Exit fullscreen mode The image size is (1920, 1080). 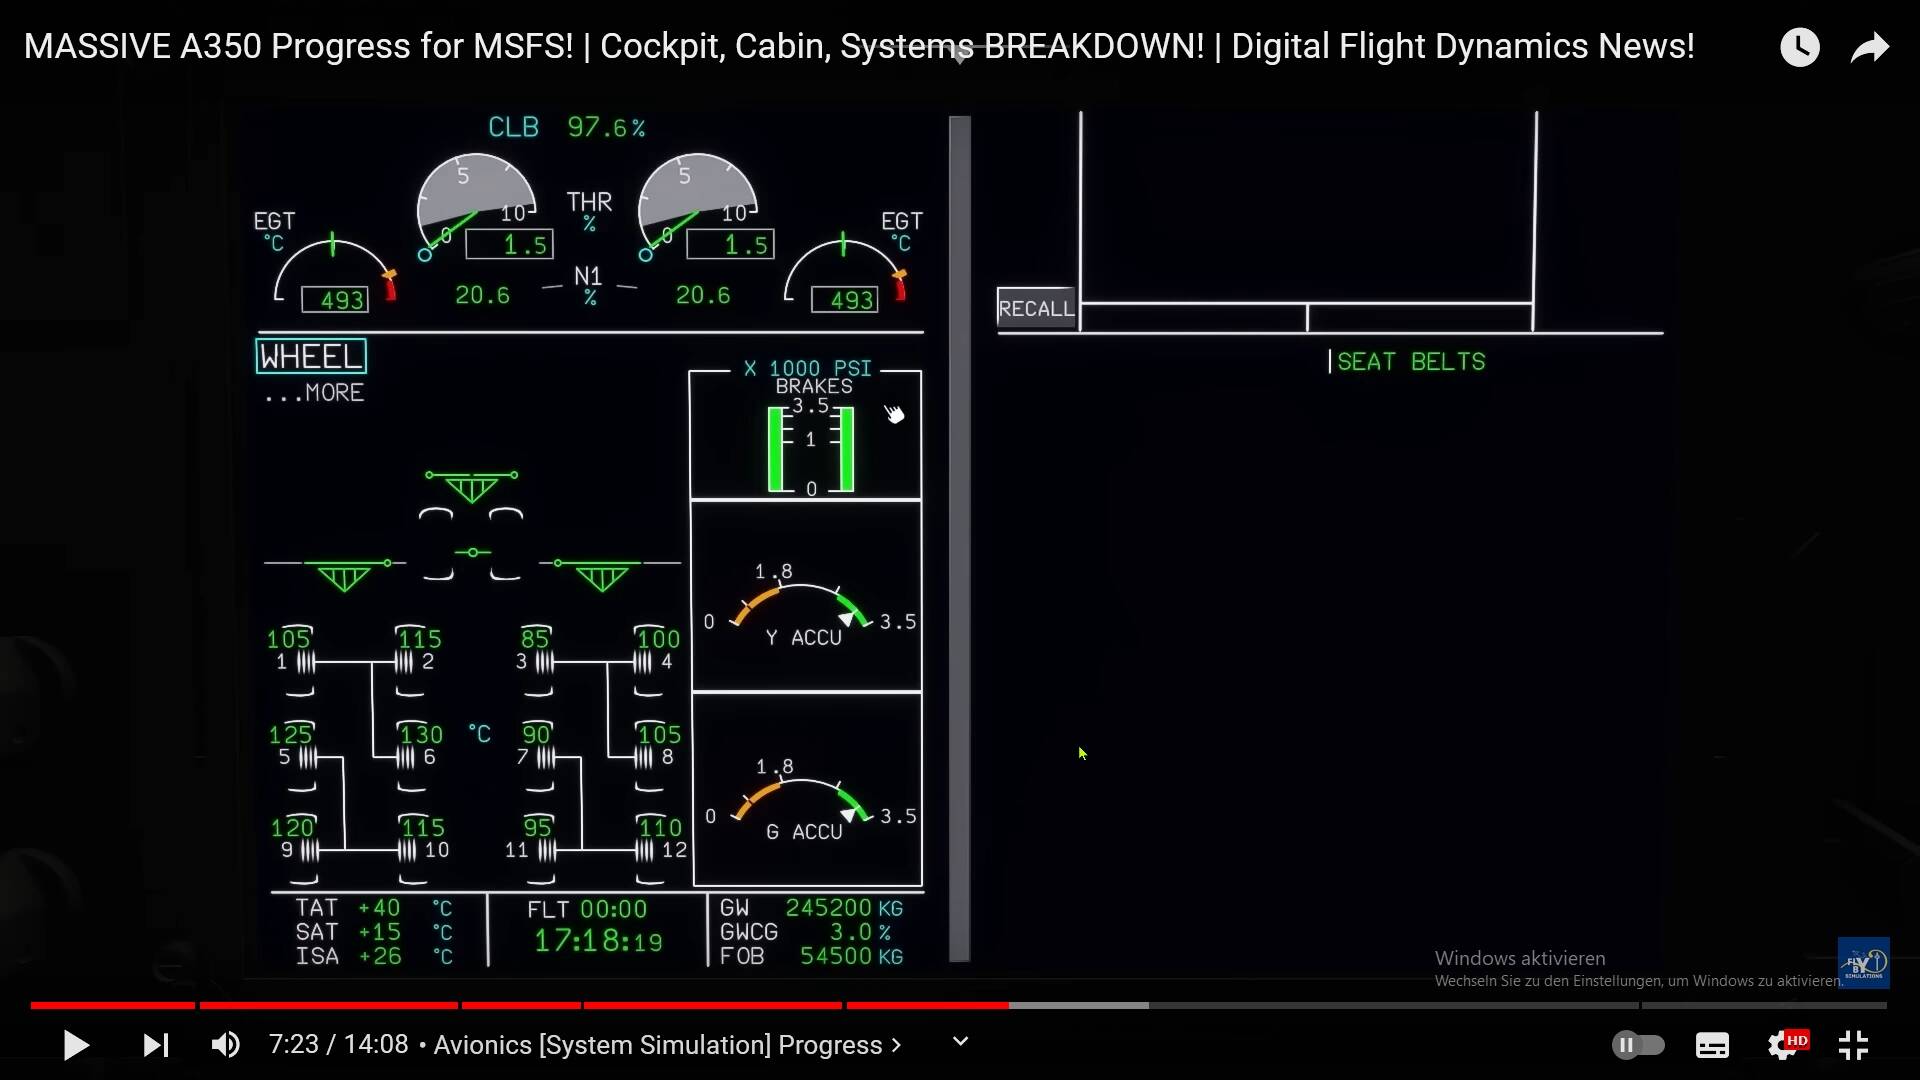pyautogui.click(x=1853, y=1045)
